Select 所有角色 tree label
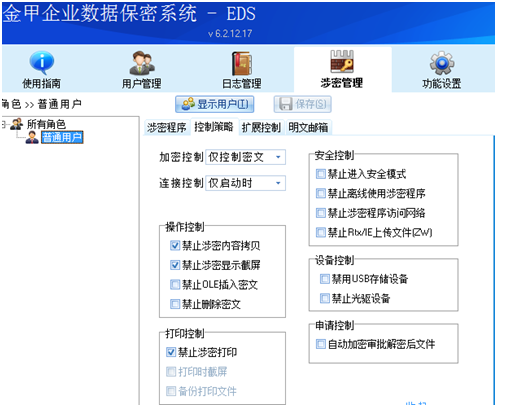The image size is (507, 412). pos(46,124)
